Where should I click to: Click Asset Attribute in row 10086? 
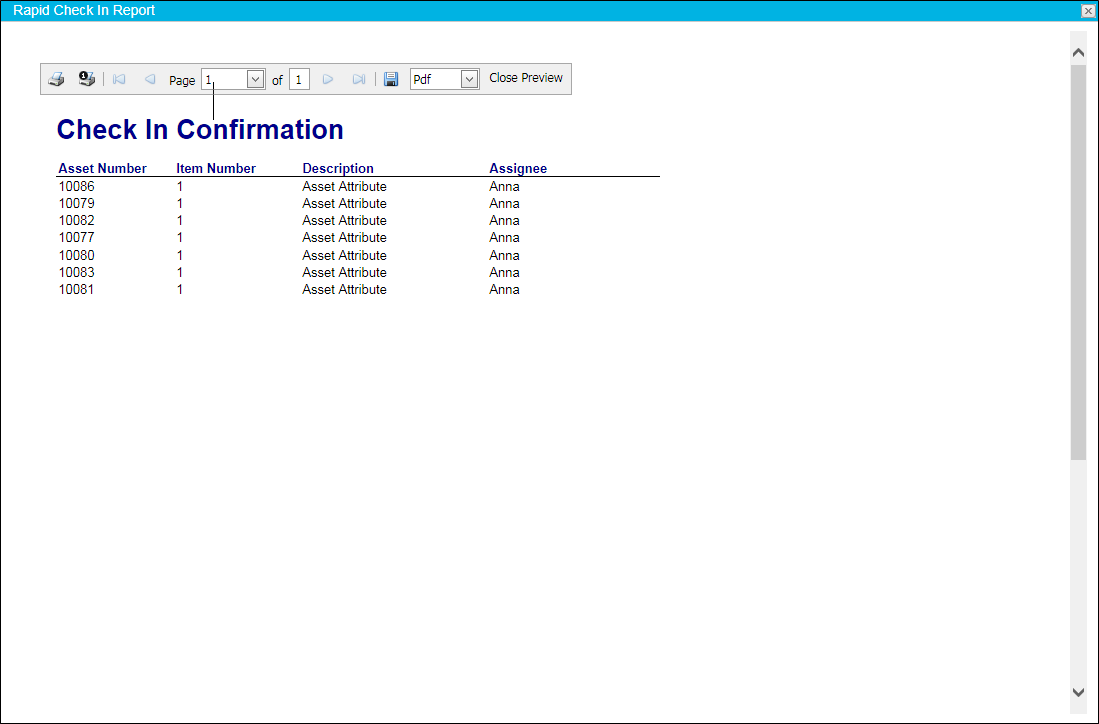344,186
